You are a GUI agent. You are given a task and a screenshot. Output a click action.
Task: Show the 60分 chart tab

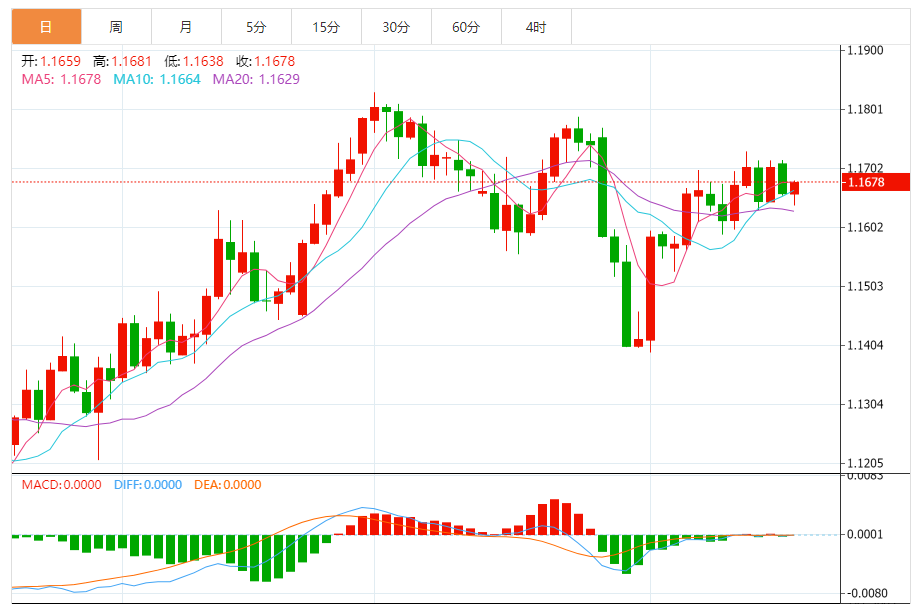pyautogui.click(x=466, y=27)
